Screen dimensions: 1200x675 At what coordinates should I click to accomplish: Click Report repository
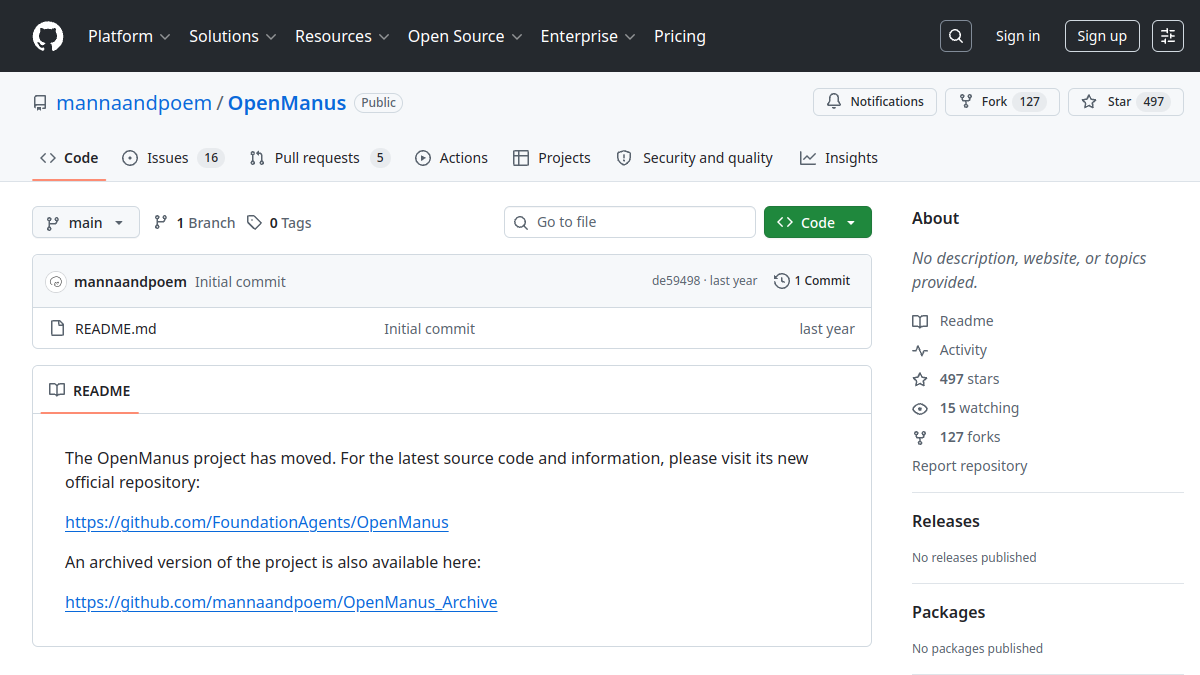pos(970,466)
